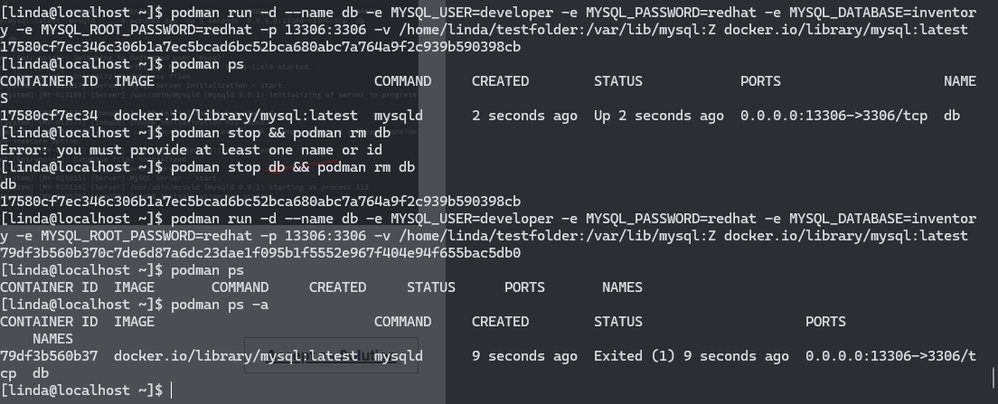Click the CONTAINER ID header in the first table
This screenshot has height=404, width=998.
coord(48,81)
